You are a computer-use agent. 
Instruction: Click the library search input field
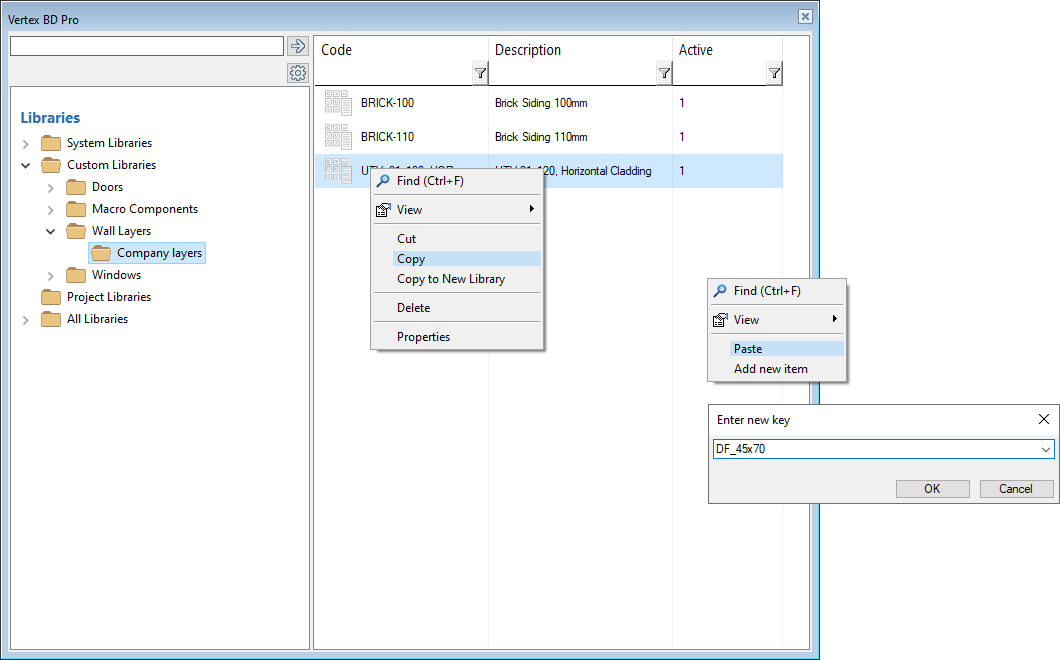147,46
